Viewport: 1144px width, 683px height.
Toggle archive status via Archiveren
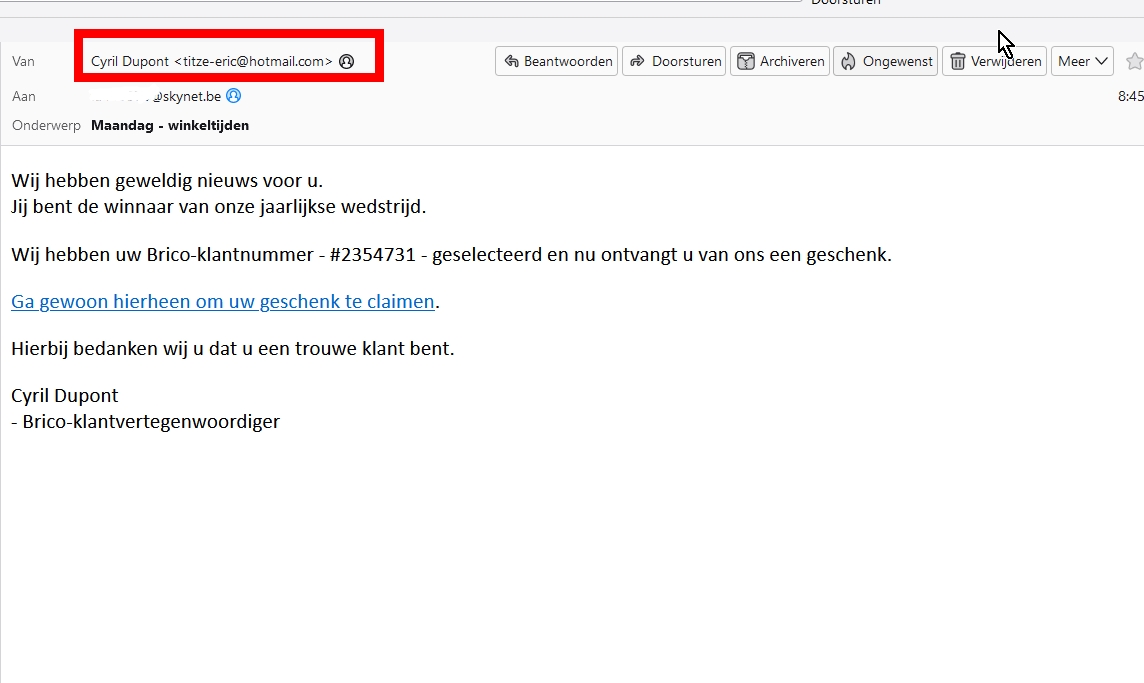(x=780, y=61)
